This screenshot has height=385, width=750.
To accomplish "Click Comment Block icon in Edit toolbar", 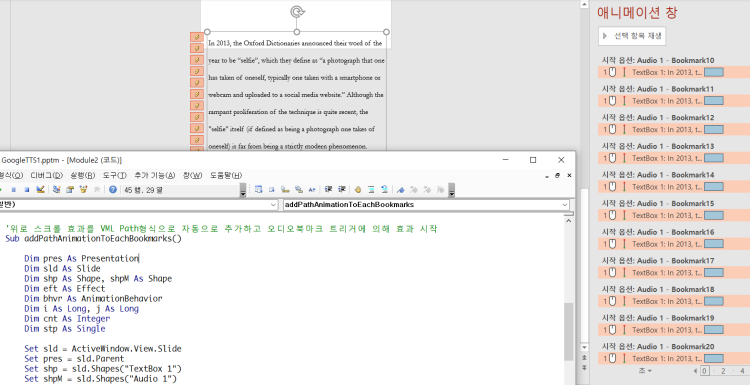I will point(371,190).
